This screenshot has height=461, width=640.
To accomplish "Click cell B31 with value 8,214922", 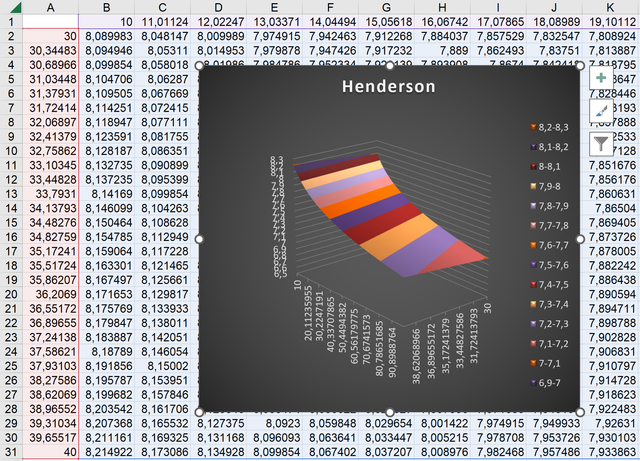I will pyautogui.click(x=107, y=452).
